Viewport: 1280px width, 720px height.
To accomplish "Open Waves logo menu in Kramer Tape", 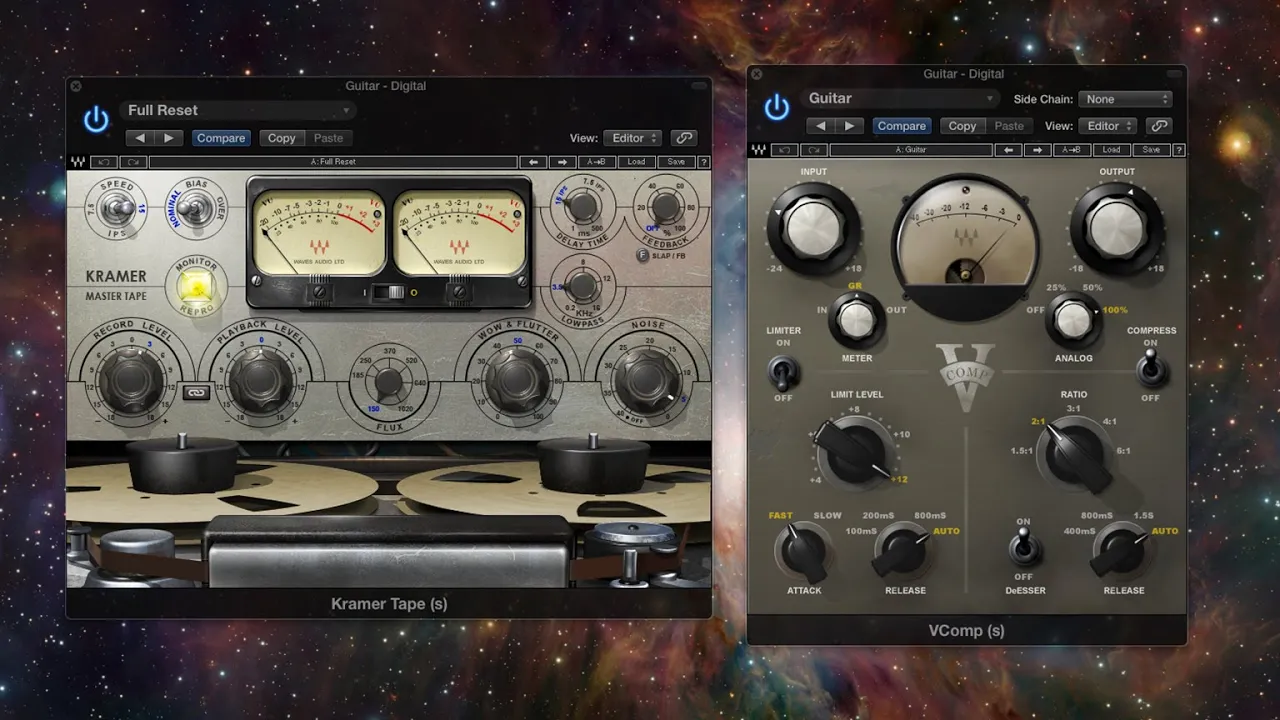I will coord(78,162).
